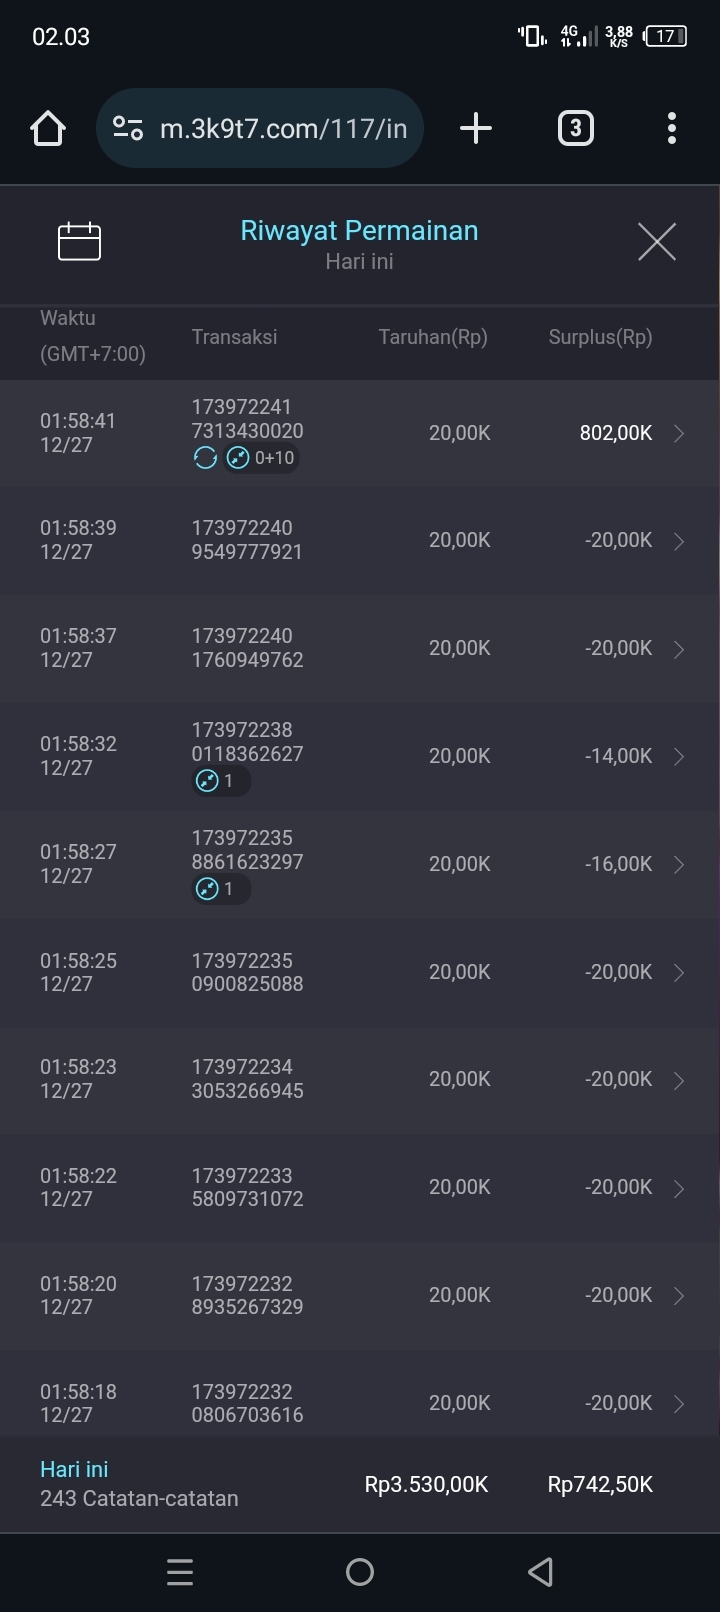Open the browser three-dot menu
Viewport: 720px width, 1612px height.
coord(671,128)
